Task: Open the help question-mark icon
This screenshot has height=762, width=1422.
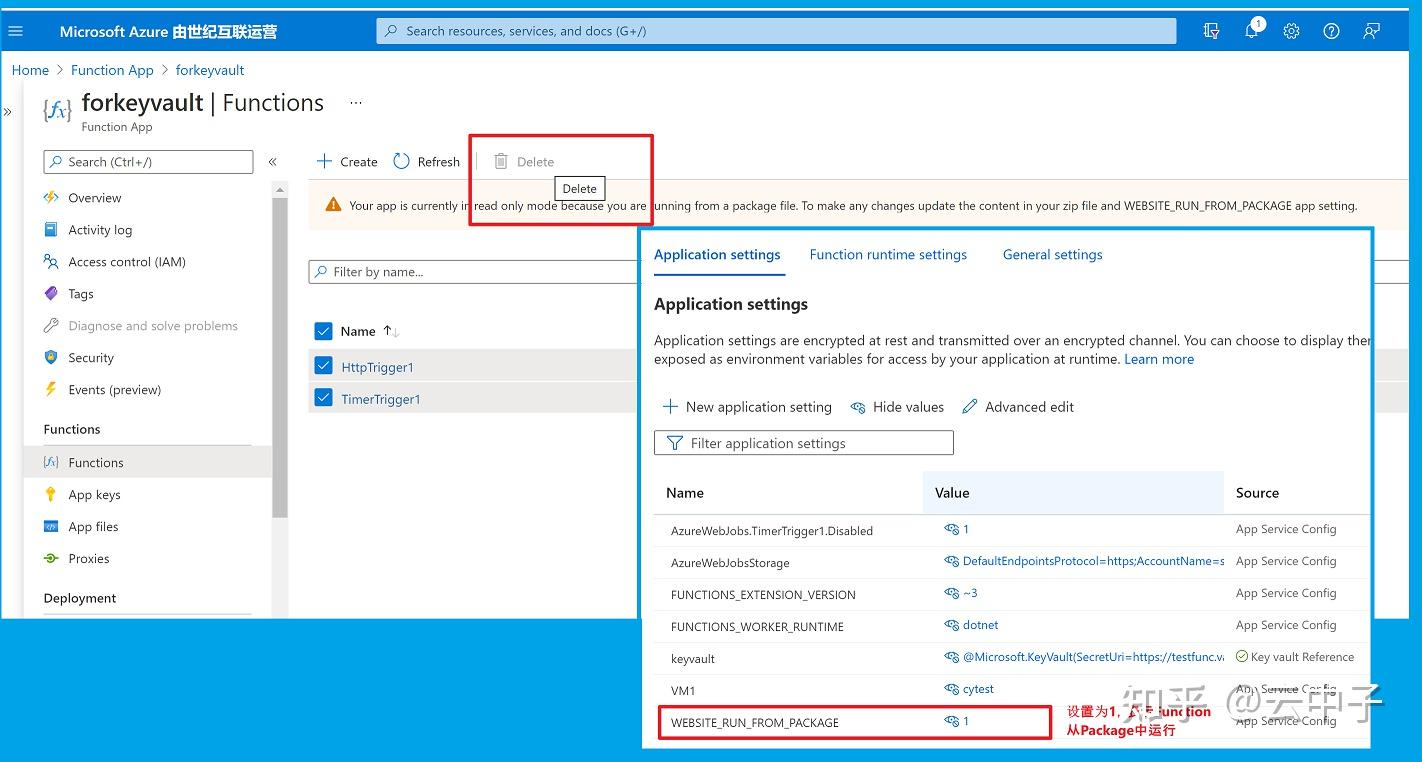Action: (x=1331, y=31)
